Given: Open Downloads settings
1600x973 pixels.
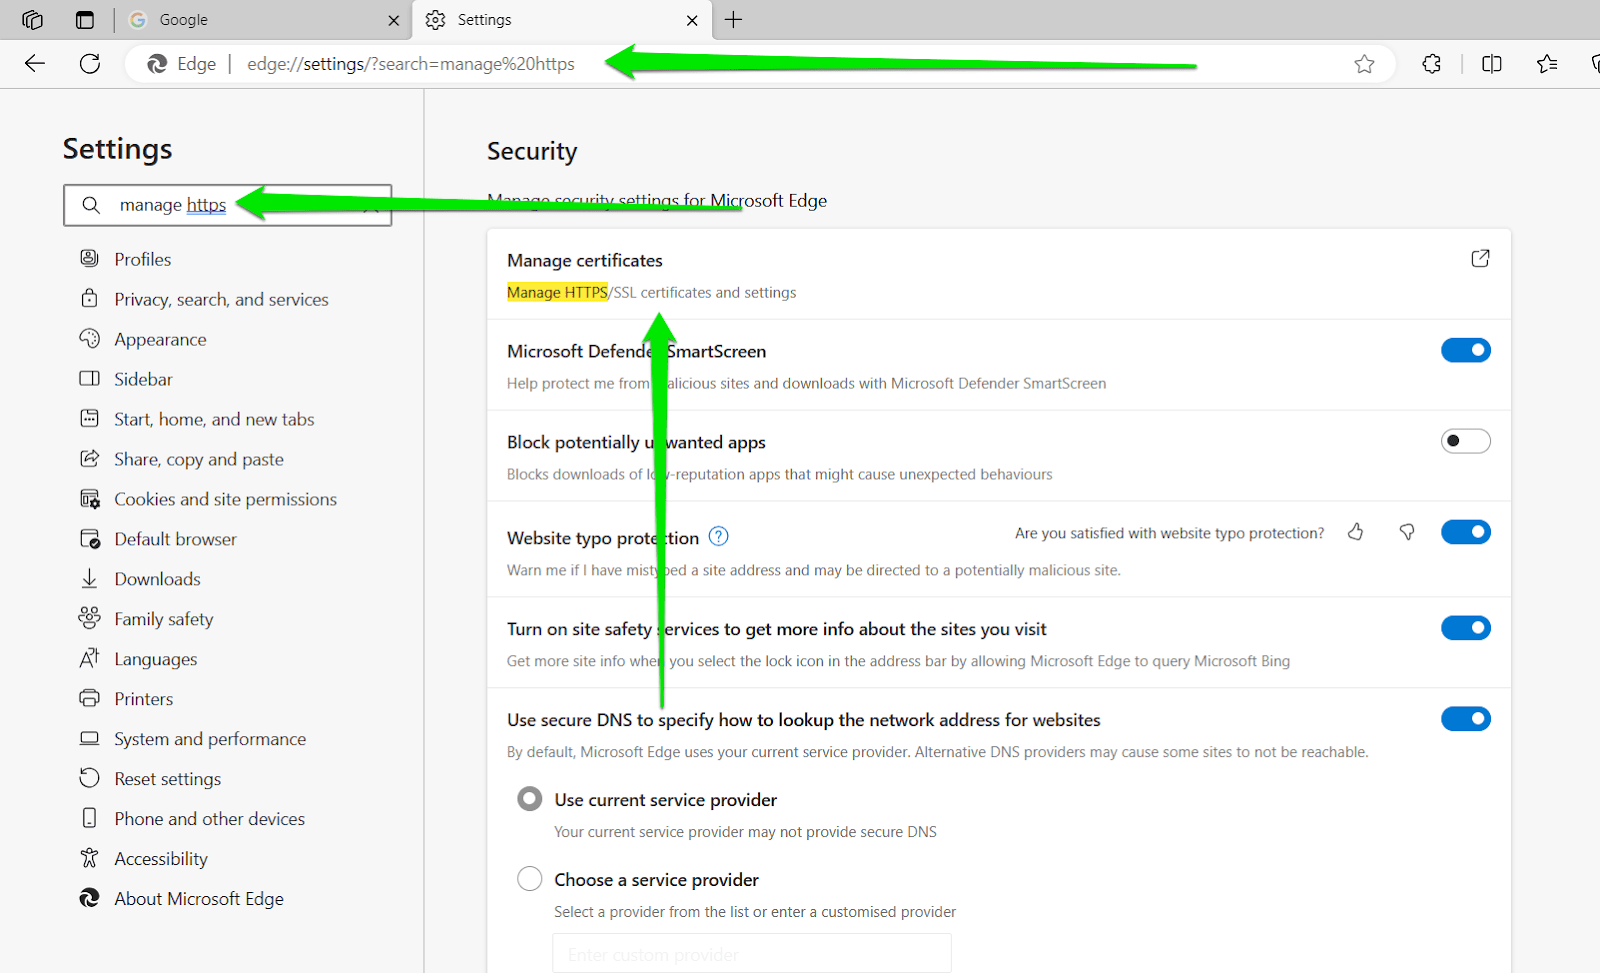Looking at the screenshot, I should (157, 579).
